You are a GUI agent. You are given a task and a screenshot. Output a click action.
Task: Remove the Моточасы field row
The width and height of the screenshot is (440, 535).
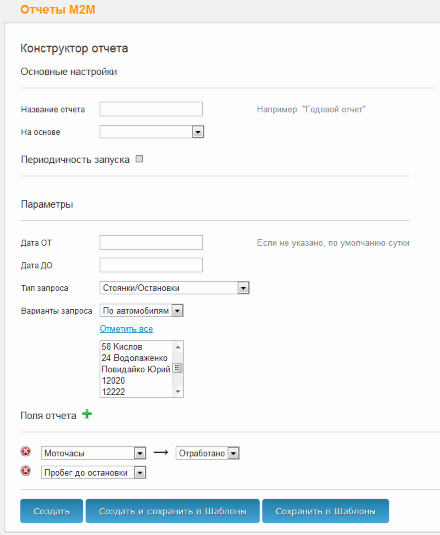coord(26,451)
